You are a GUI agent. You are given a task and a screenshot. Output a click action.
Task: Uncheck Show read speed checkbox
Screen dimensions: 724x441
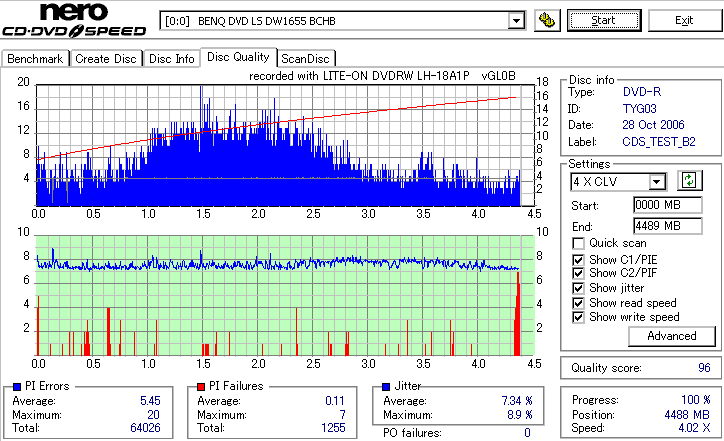click(578, 303)
